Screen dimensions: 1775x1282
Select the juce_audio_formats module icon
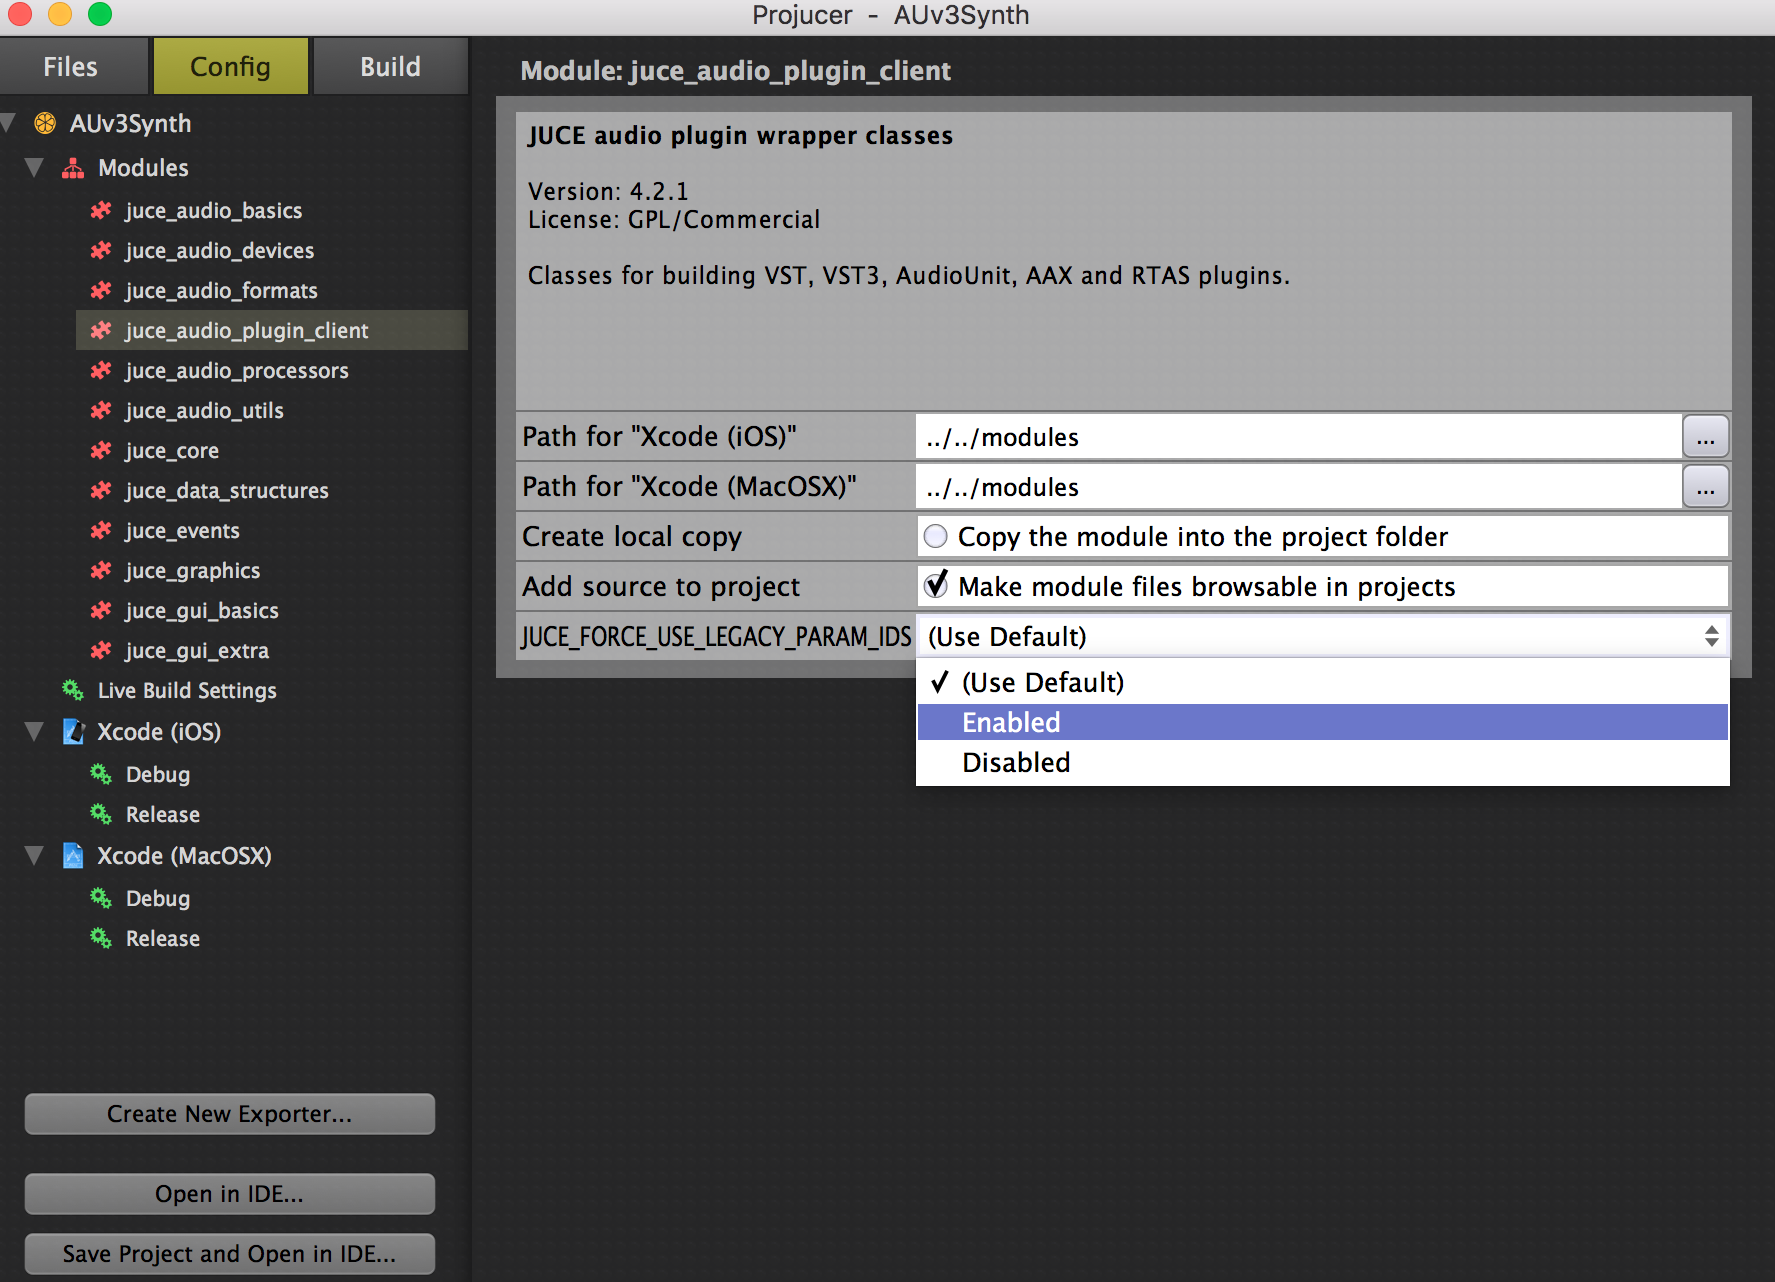101,290
